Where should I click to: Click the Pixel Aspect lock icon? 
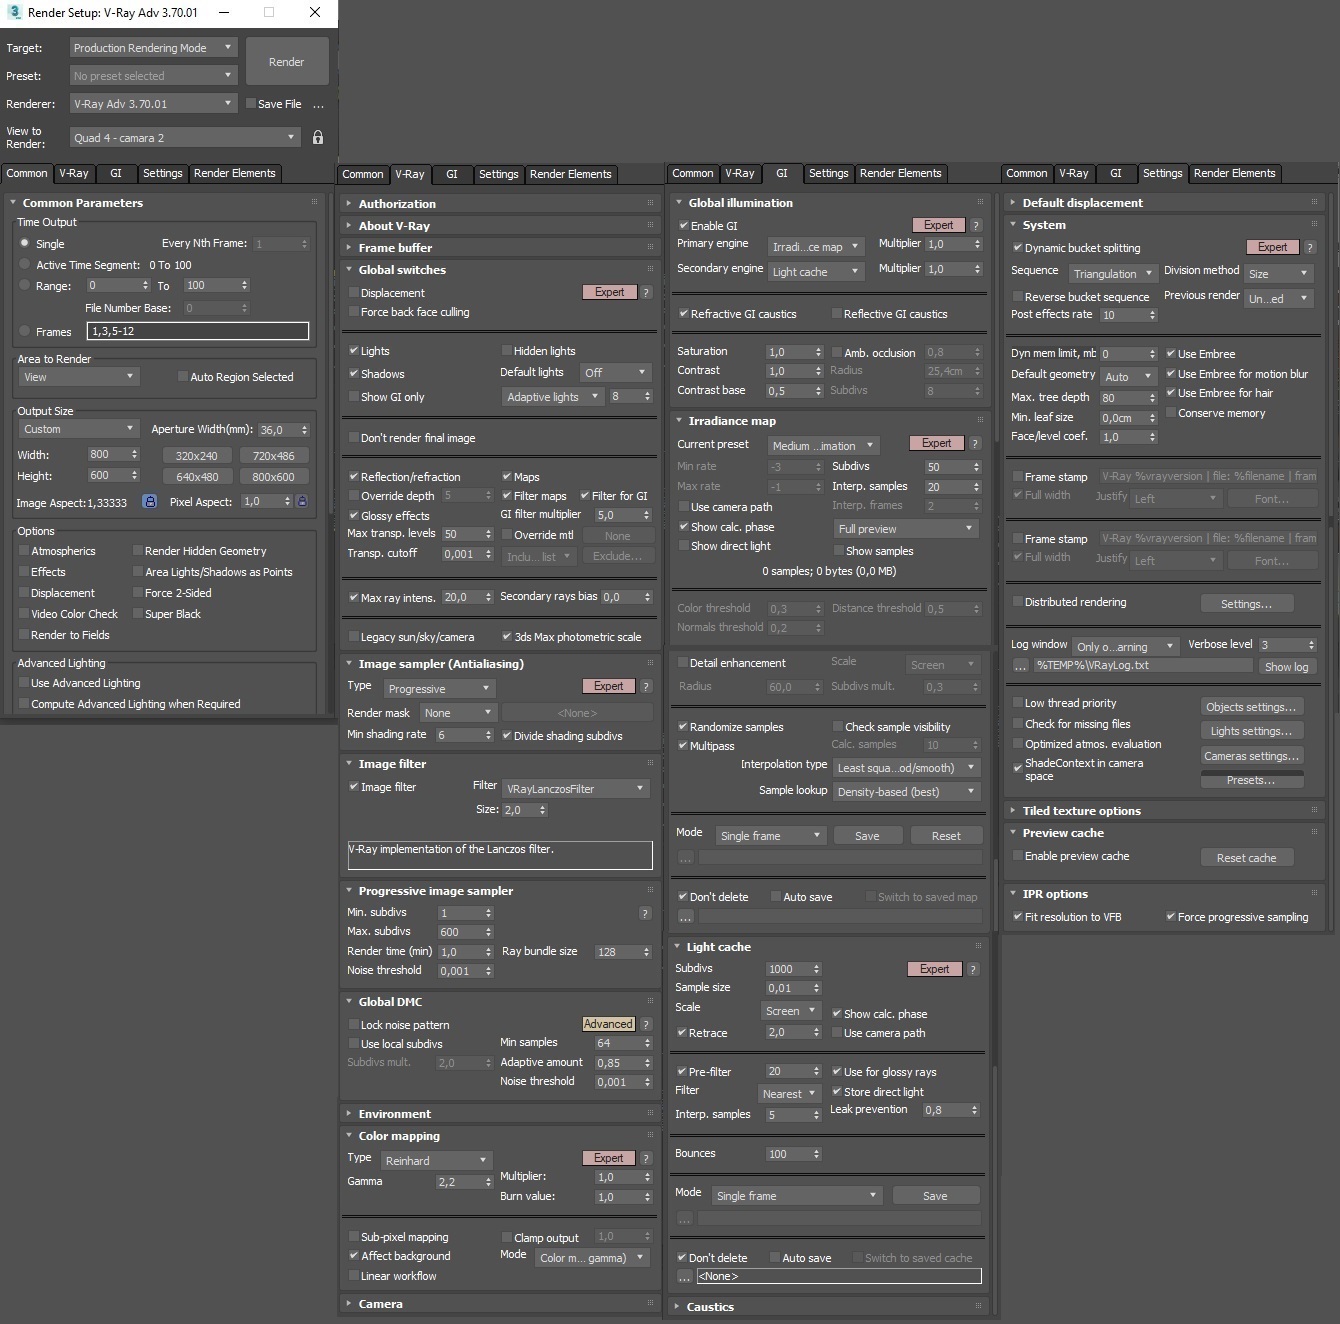(x=302, y=501)
